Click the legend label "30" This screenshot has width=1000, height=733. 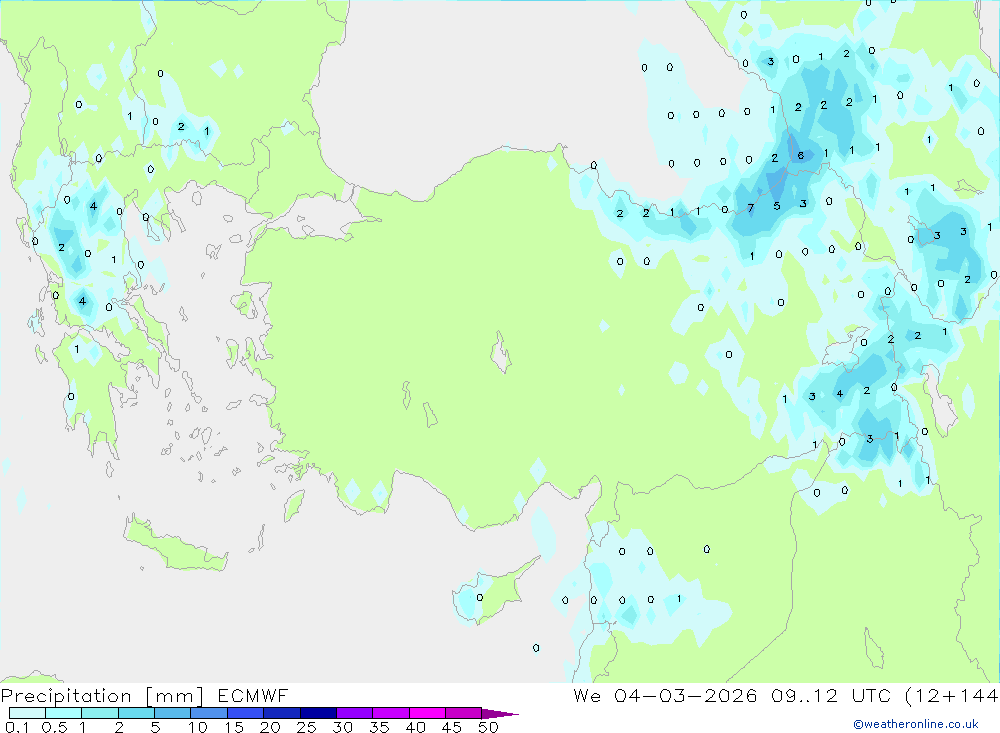(342, 727)
